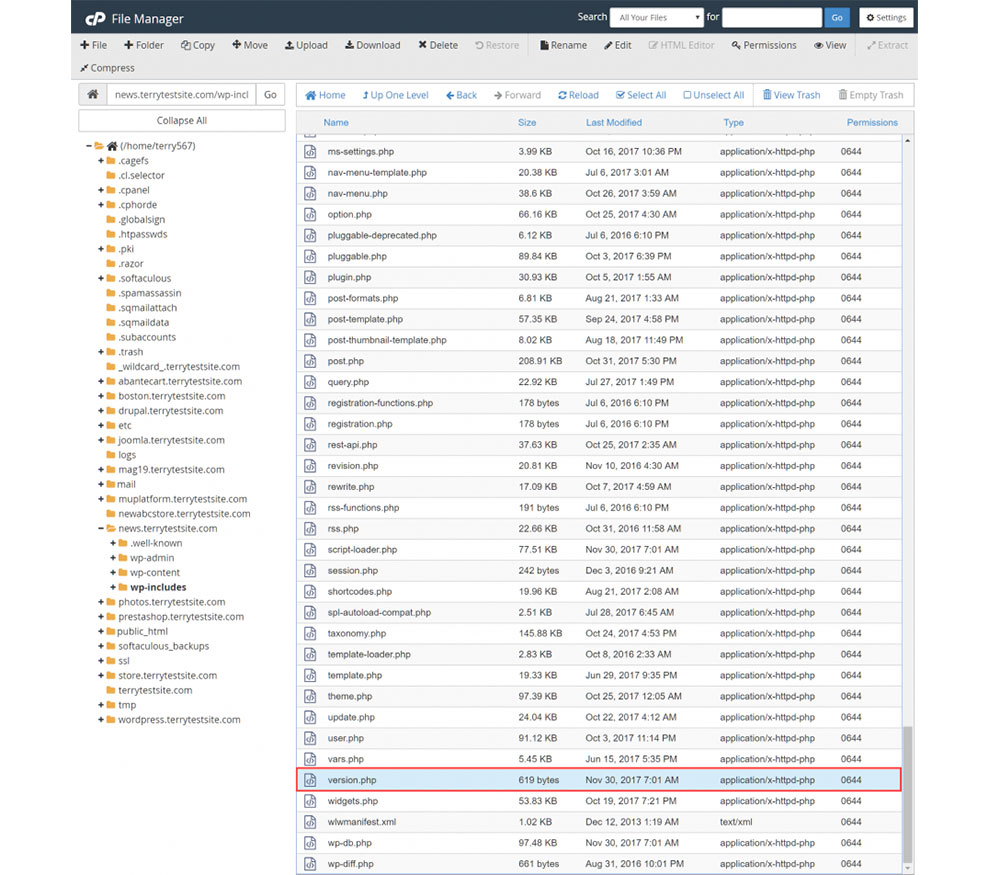Create a new Folder from toolbar
The width and height of the screenshot is (1000, 875).
(x=143, y=45)
